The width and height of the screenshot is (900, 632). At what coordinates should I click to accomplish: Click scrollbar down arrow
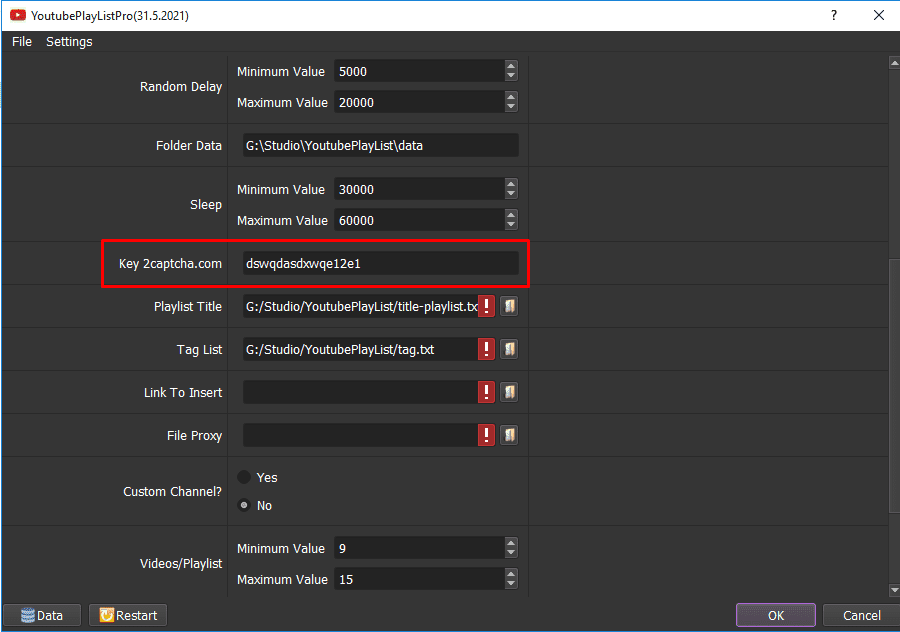tap(894, 590)
